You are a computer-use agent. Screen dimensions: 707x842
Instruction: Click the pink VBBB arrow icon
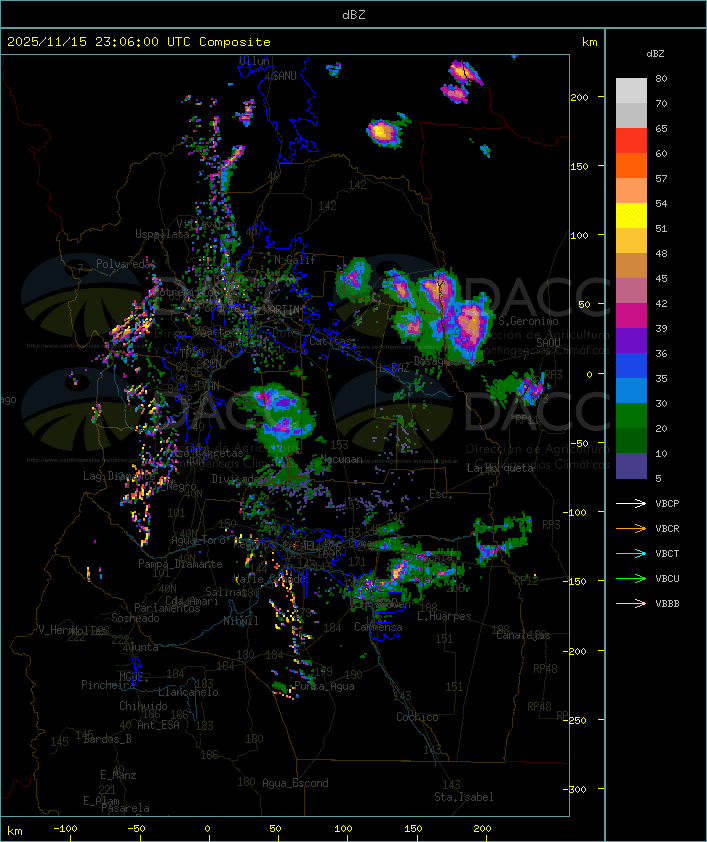point(631,604)
